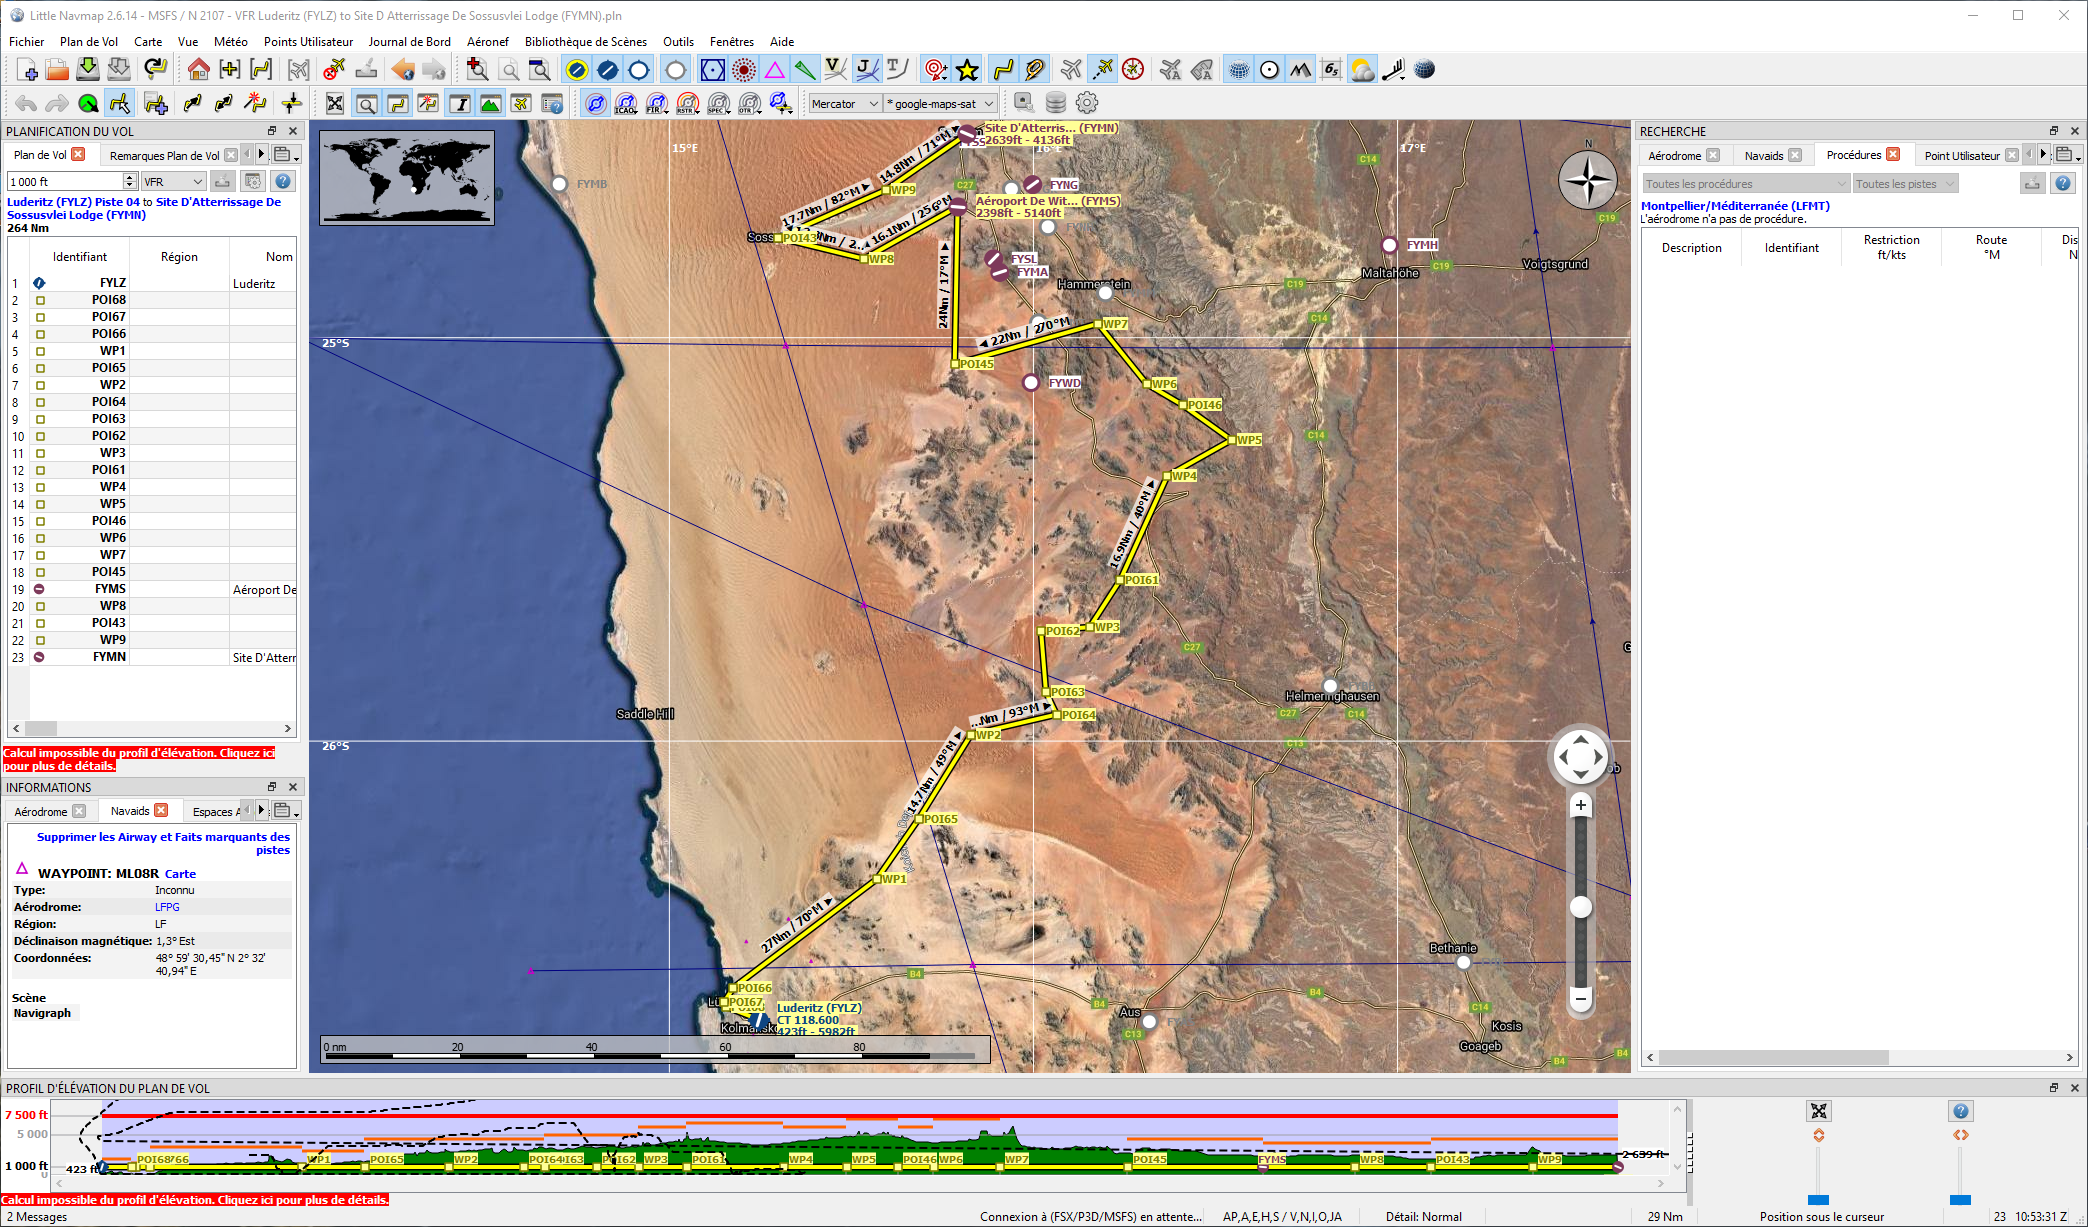Open the Mercator projection dropdown
The image size is (2088, 1227).
click(x=845, y=103)
